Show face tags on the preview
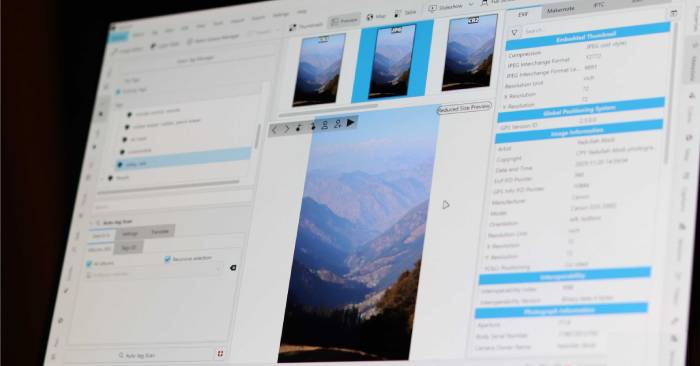 click(325, 125)
